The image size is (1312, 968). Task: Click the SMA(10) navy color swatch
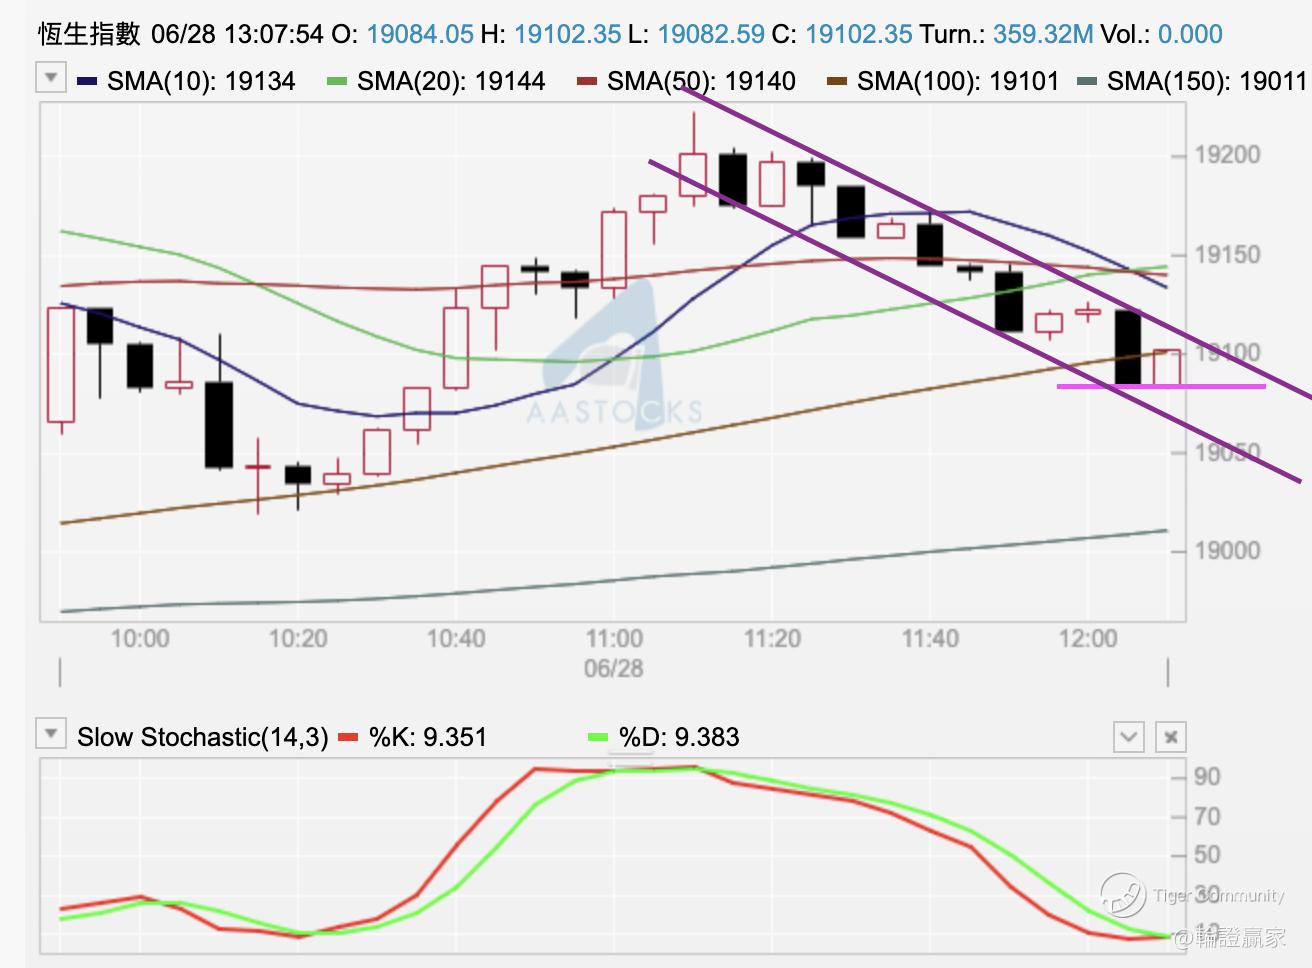[87, 81]
